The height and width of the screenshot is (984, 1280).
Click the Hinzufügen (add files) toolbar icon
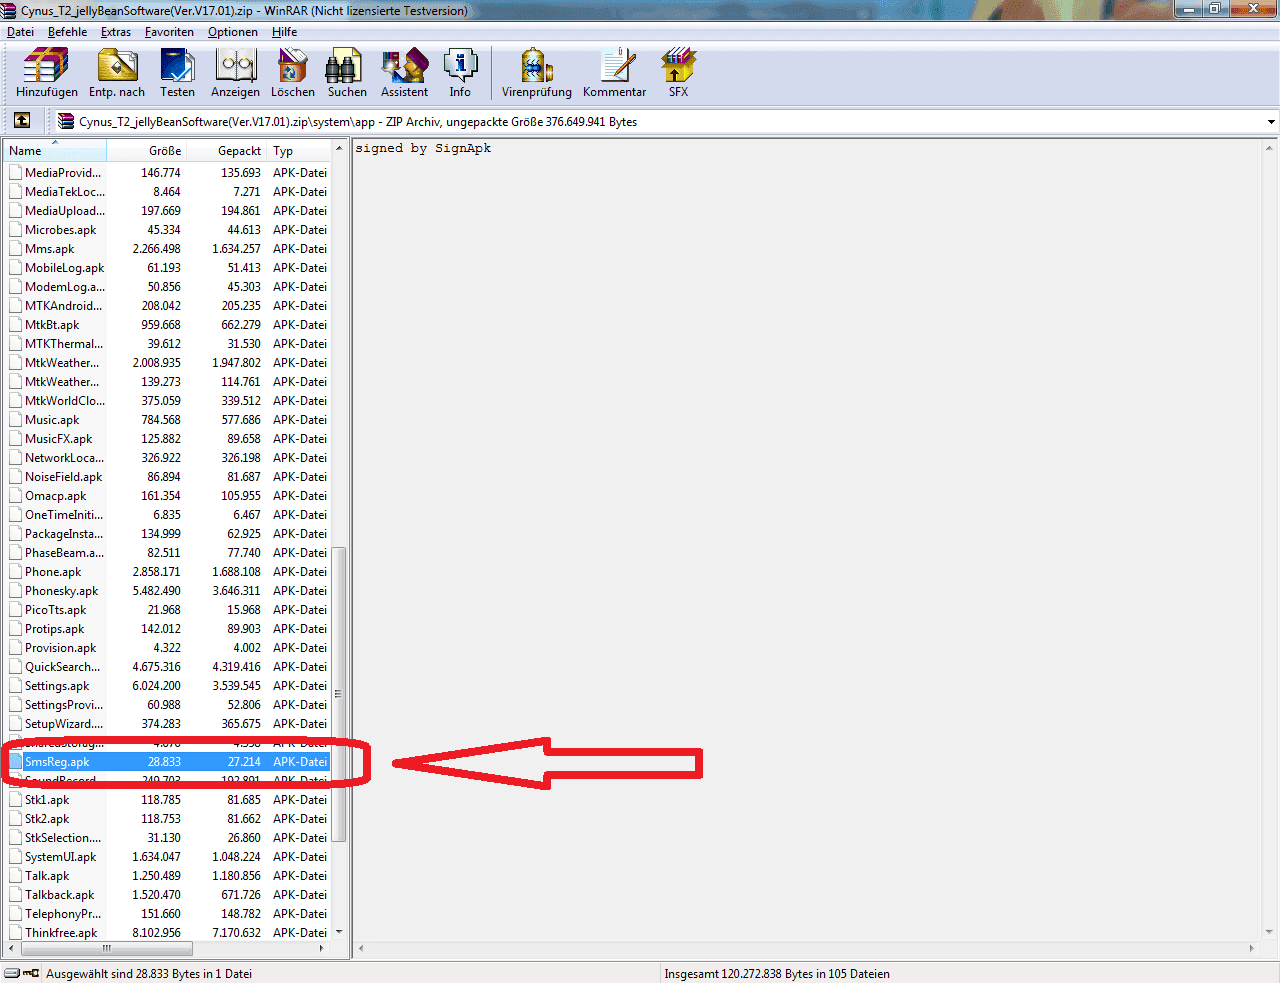click(x=46, y=73)
